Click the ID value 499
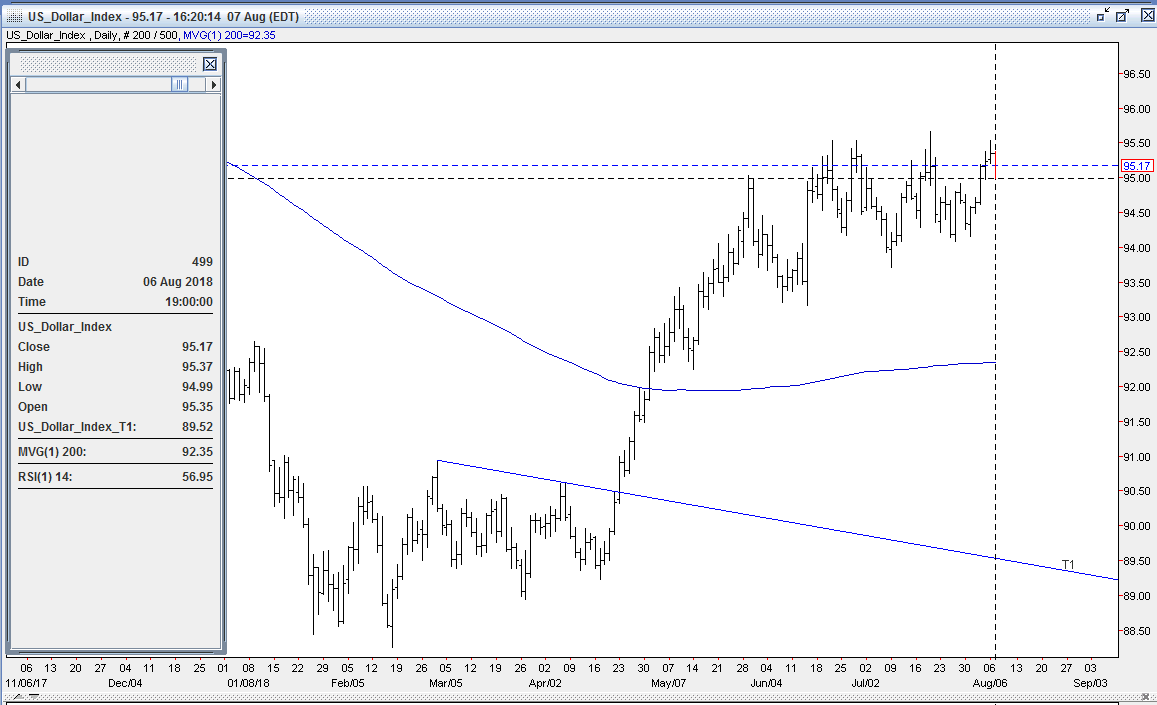 click(202, 262)
